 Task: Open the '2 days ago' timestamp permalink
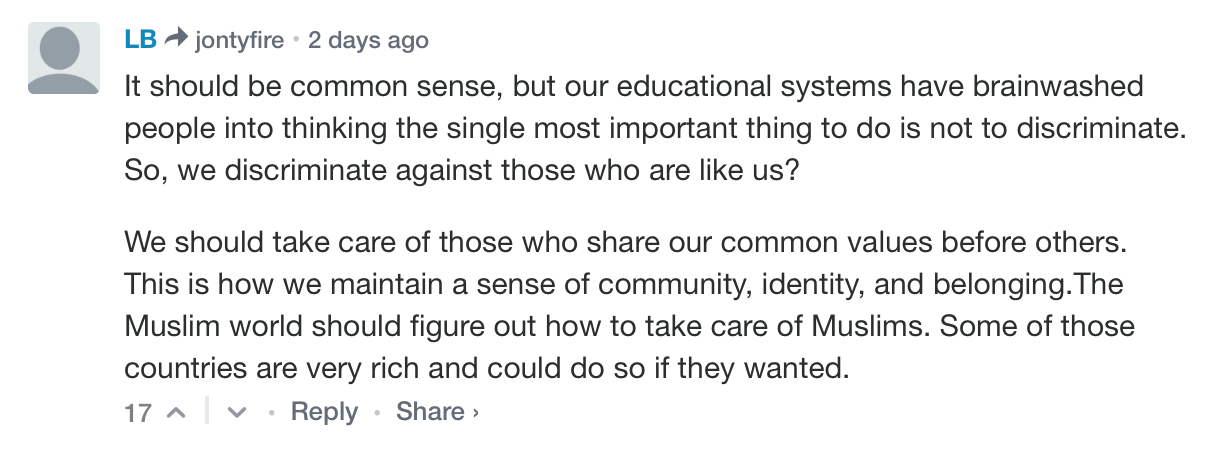click(368, 40)
